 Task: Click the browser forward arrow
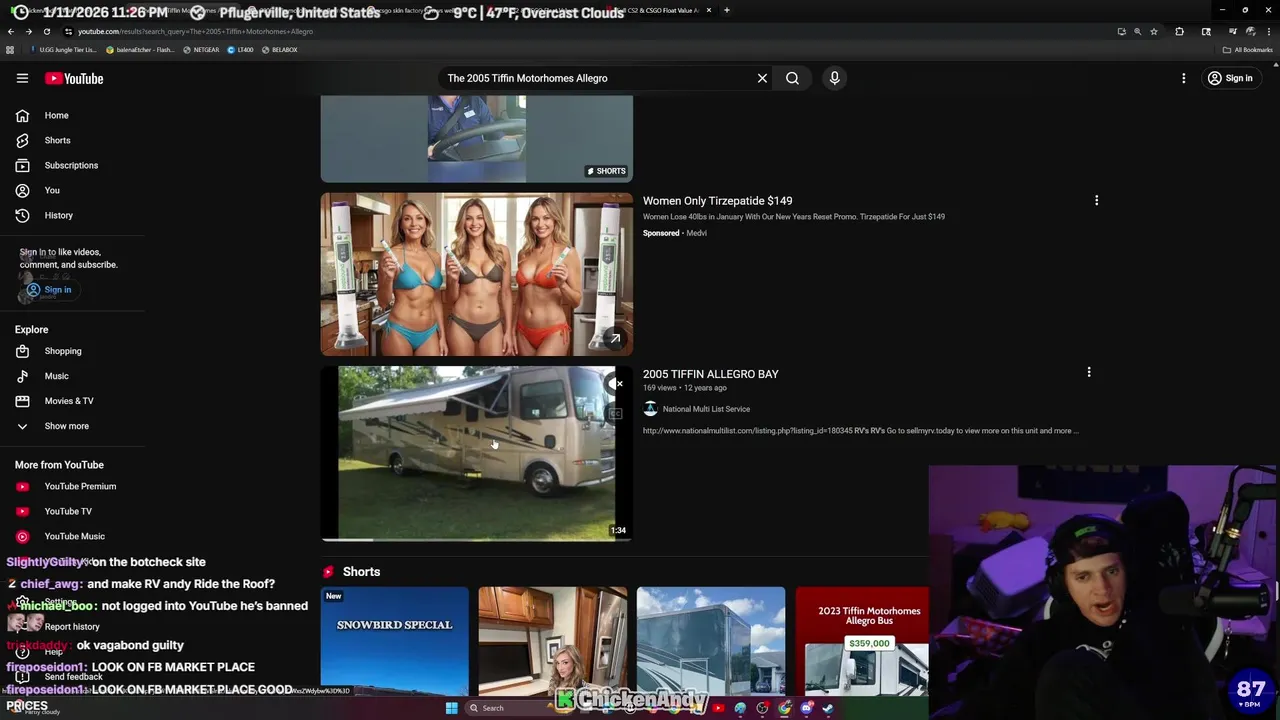[28, 31]
